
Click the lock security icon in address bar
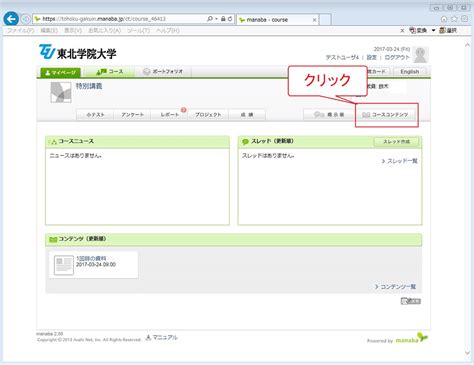click(223, 19)
